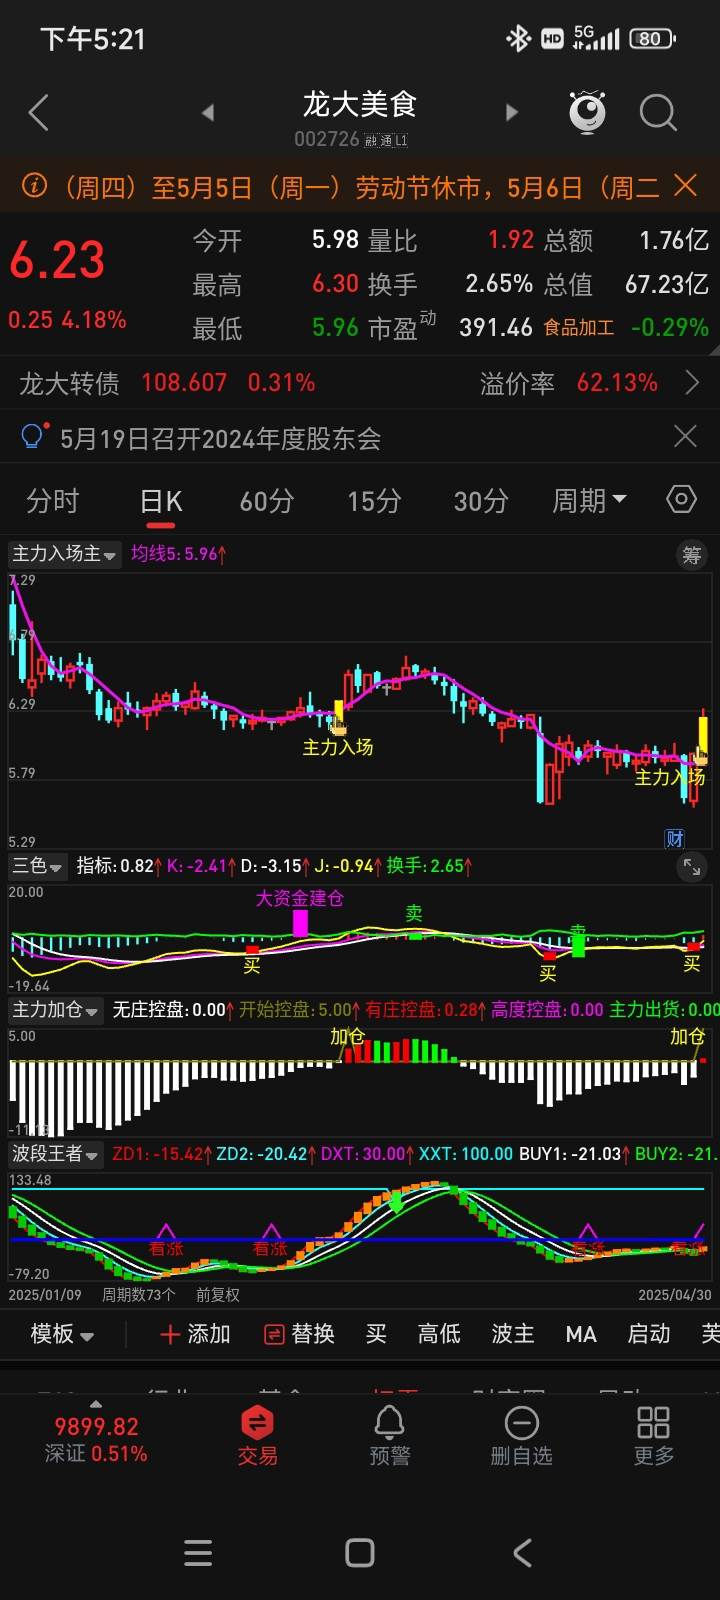Open chart settings hexagon icon
This screenshot has height=1600, width=720.
click(681, 499)
